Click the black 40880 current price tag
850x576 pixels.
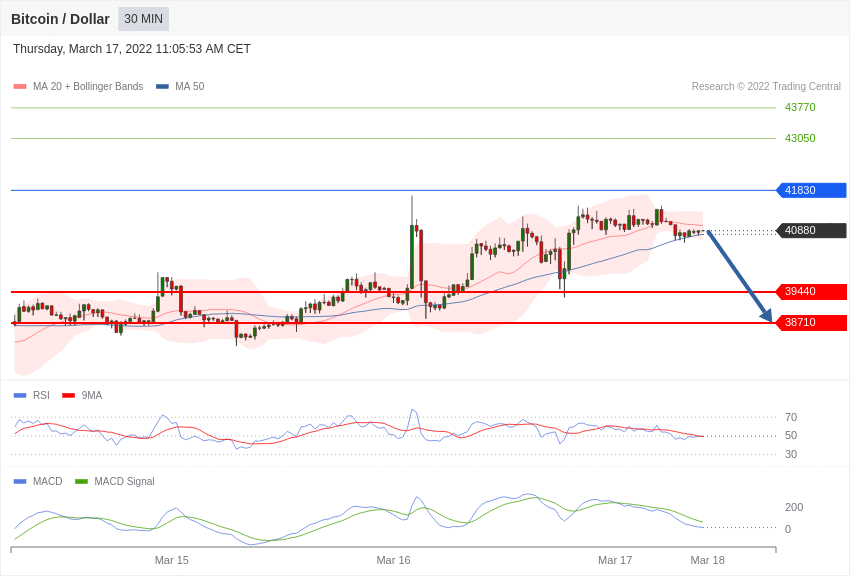[812, 230]
